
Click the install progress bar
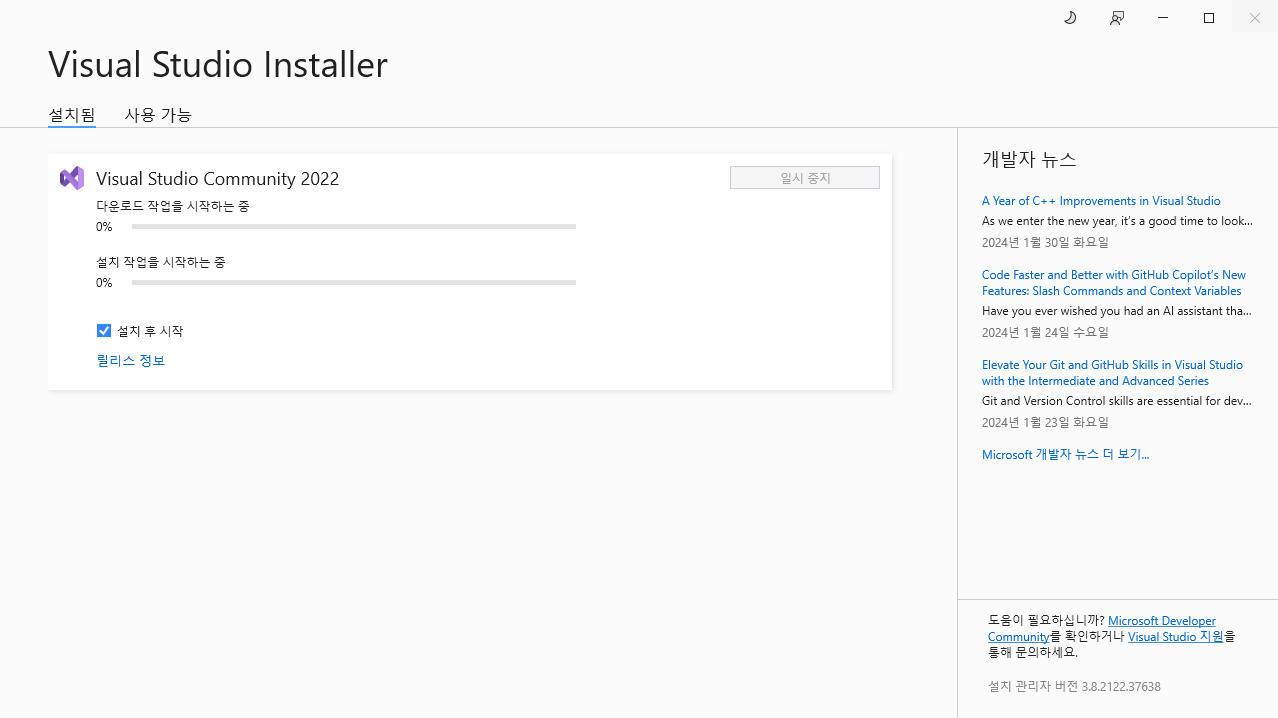pos(354,283)
